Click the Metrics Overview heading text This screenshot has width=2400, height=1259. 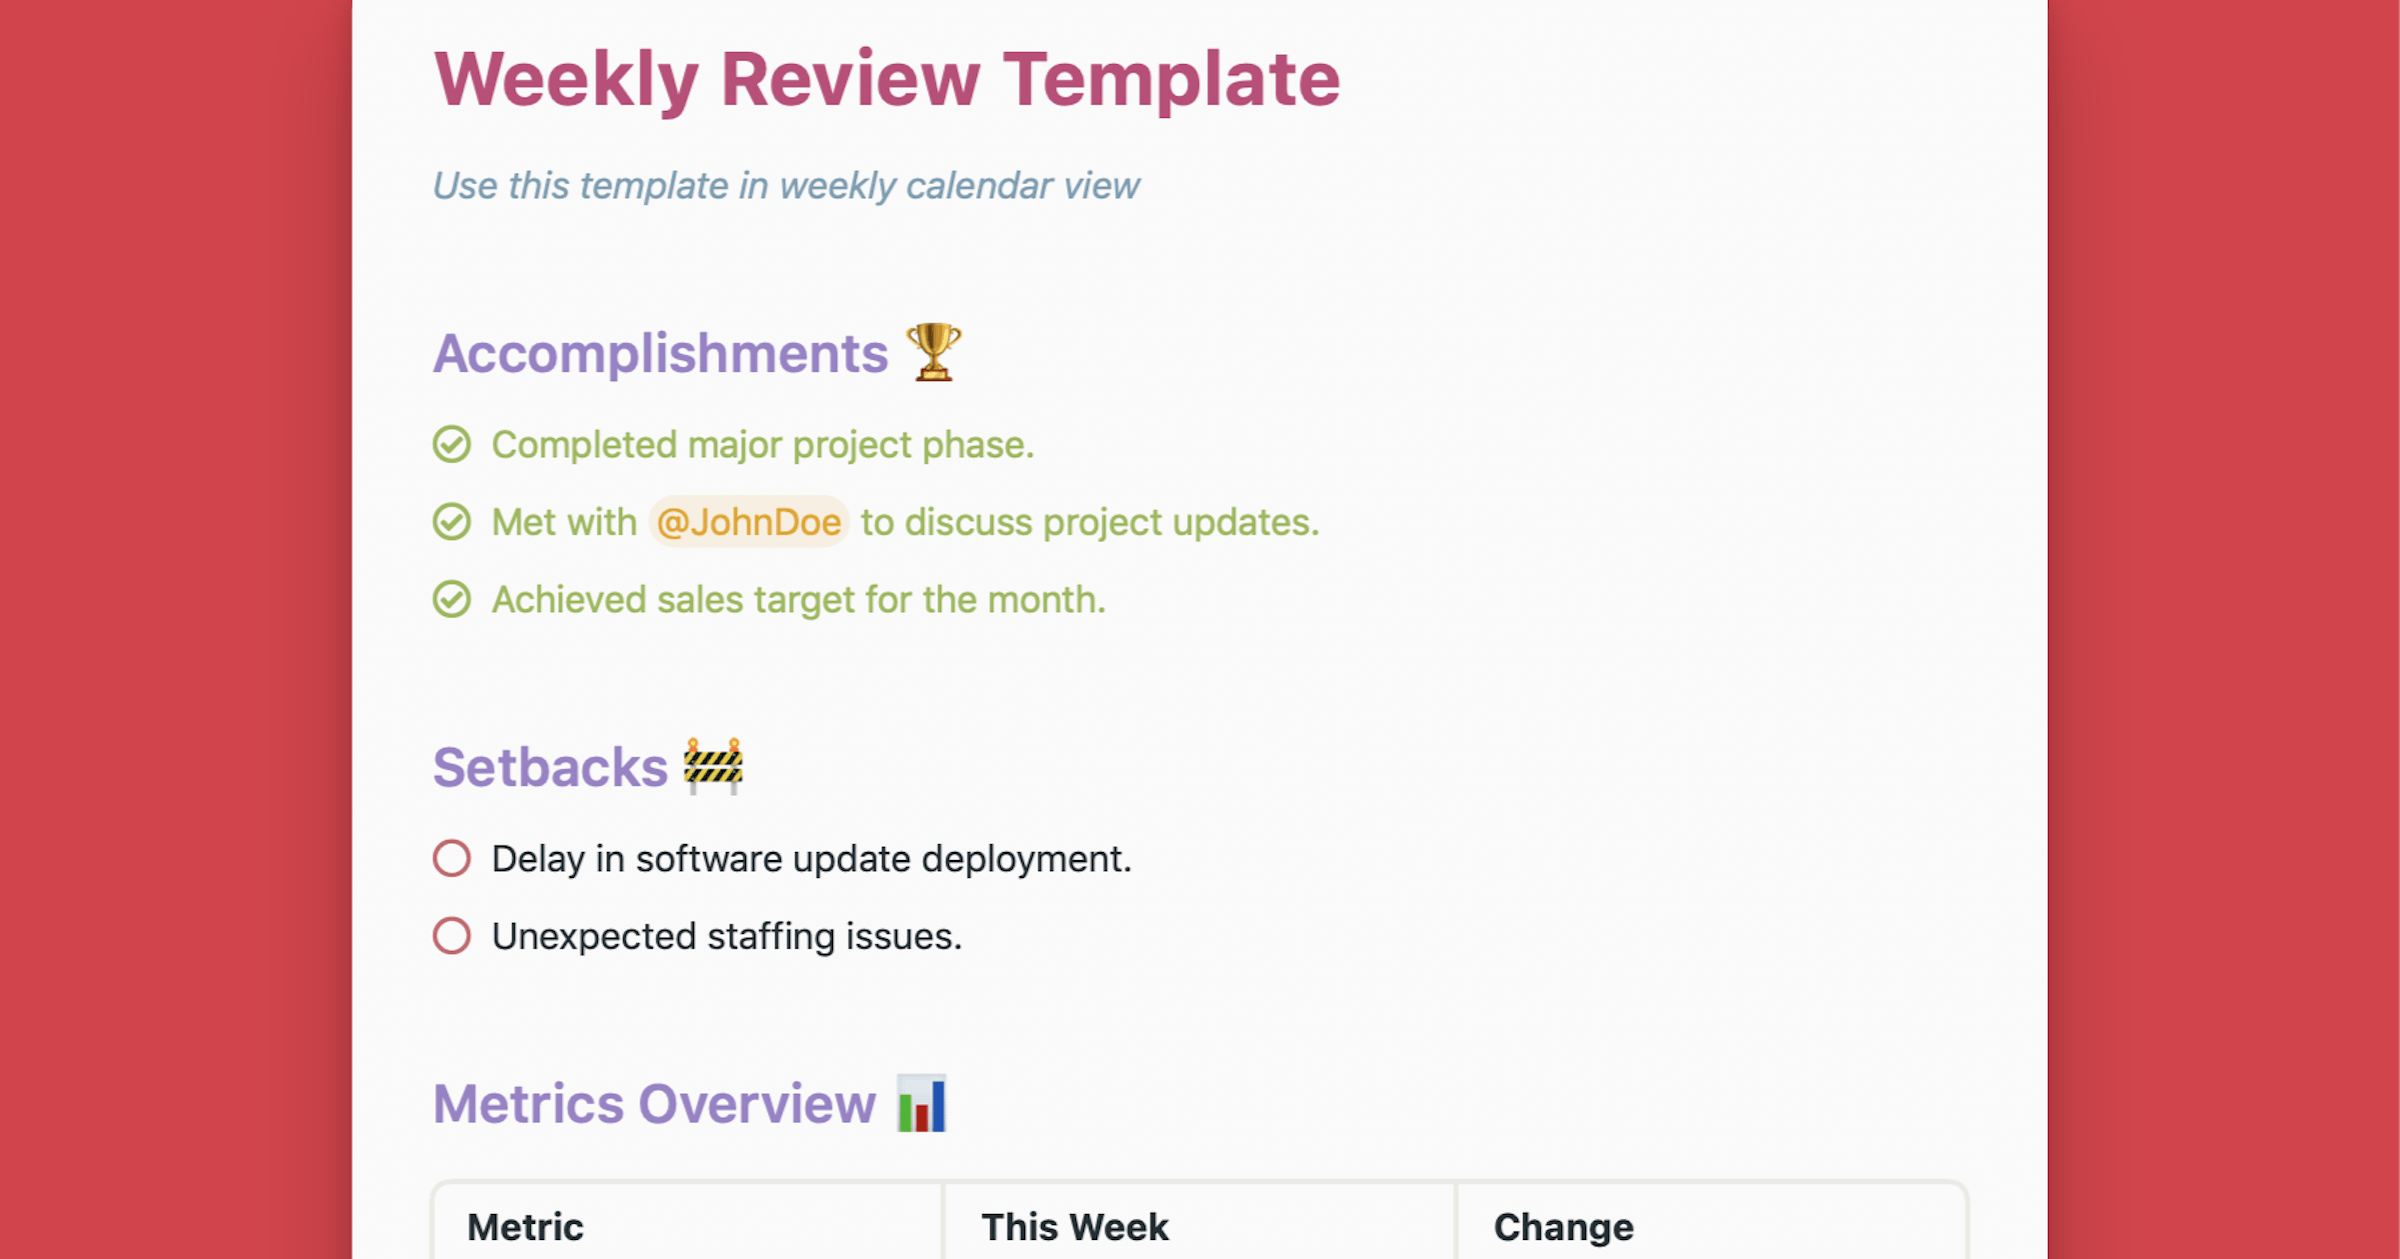point(654,1104)
